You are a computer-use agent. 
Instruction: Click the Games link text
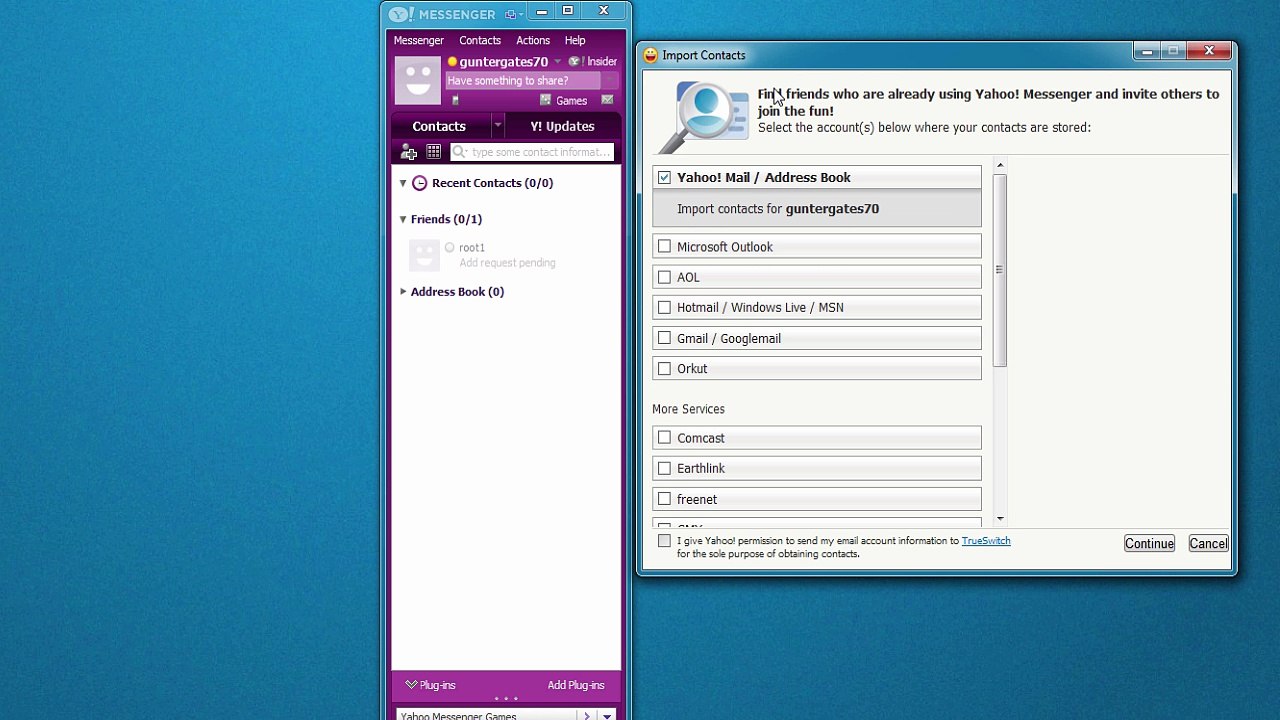(571, 100)
